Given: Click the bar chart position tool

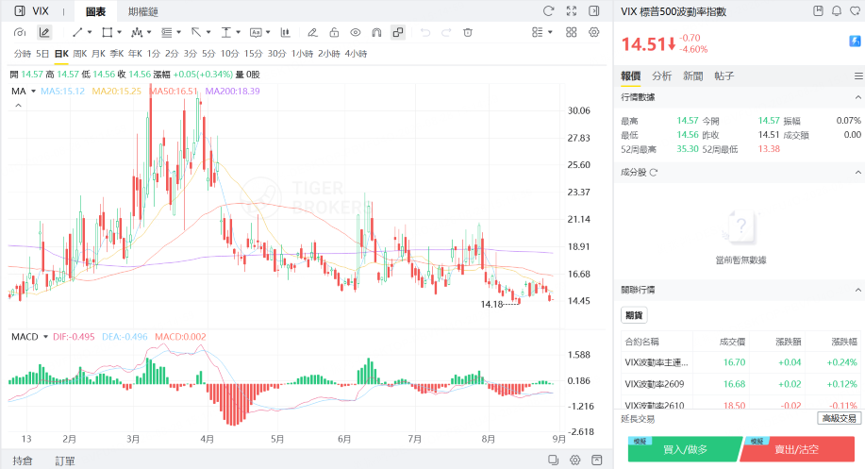Looking at the screenshot, I should click(x=285, y=33).
